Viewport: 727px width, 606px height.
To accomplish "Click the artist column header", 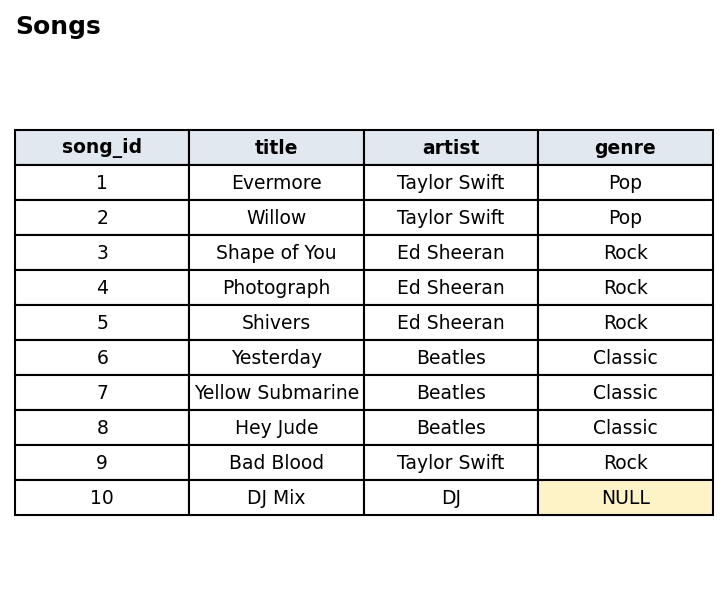I will tap(450, 148).
